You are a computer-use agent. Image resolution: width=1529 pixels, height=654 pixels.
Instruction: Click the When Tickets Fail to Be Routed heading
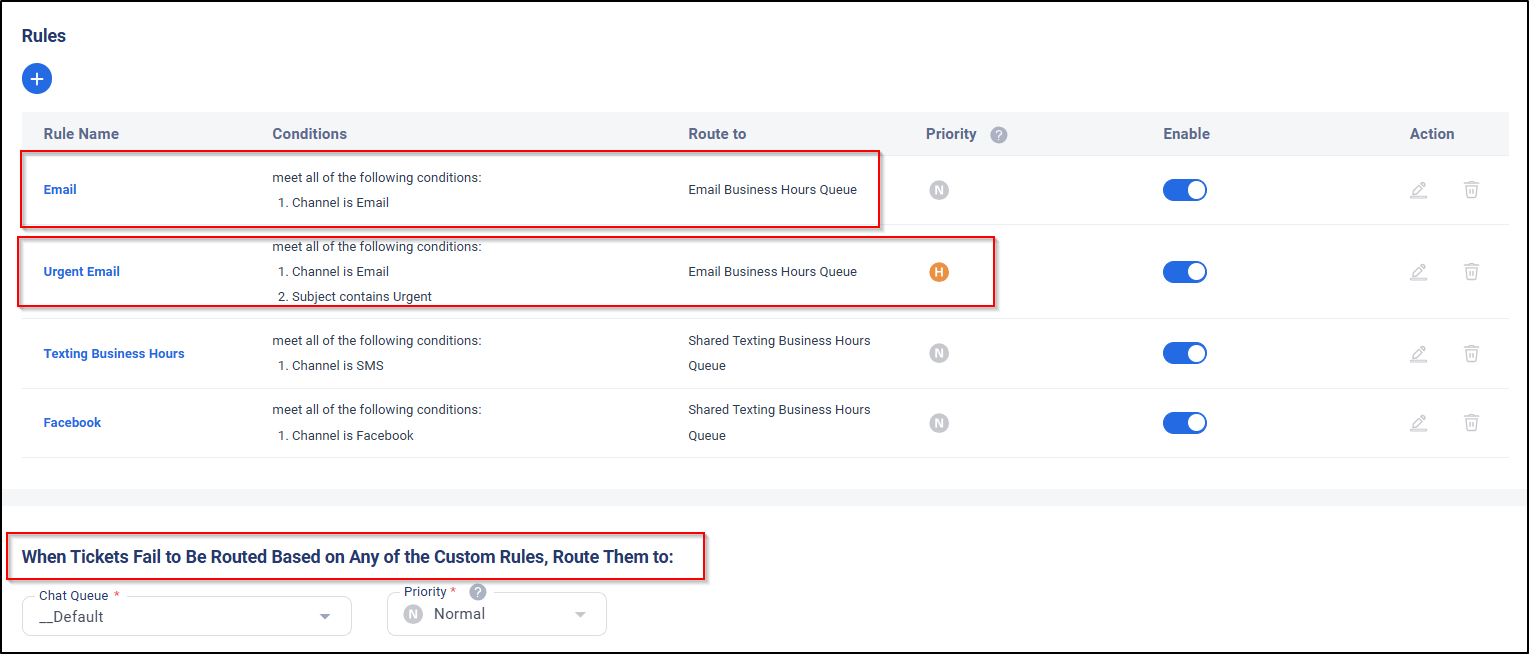tap(348, 557)
